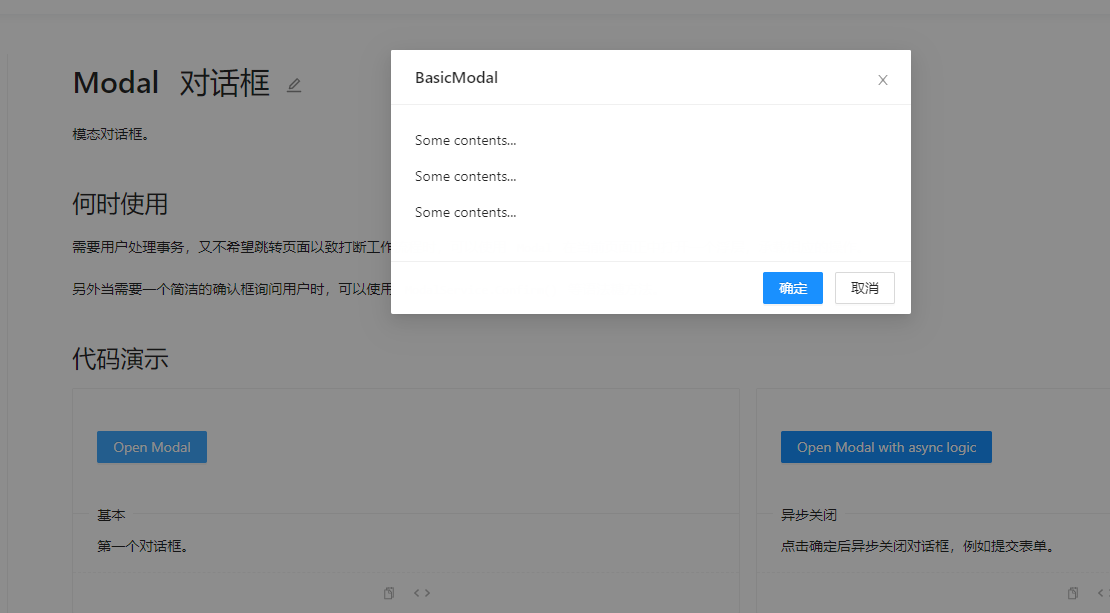Click the first Some contents line
This screenshot has height=613, width=1110.
pos(465,140)
